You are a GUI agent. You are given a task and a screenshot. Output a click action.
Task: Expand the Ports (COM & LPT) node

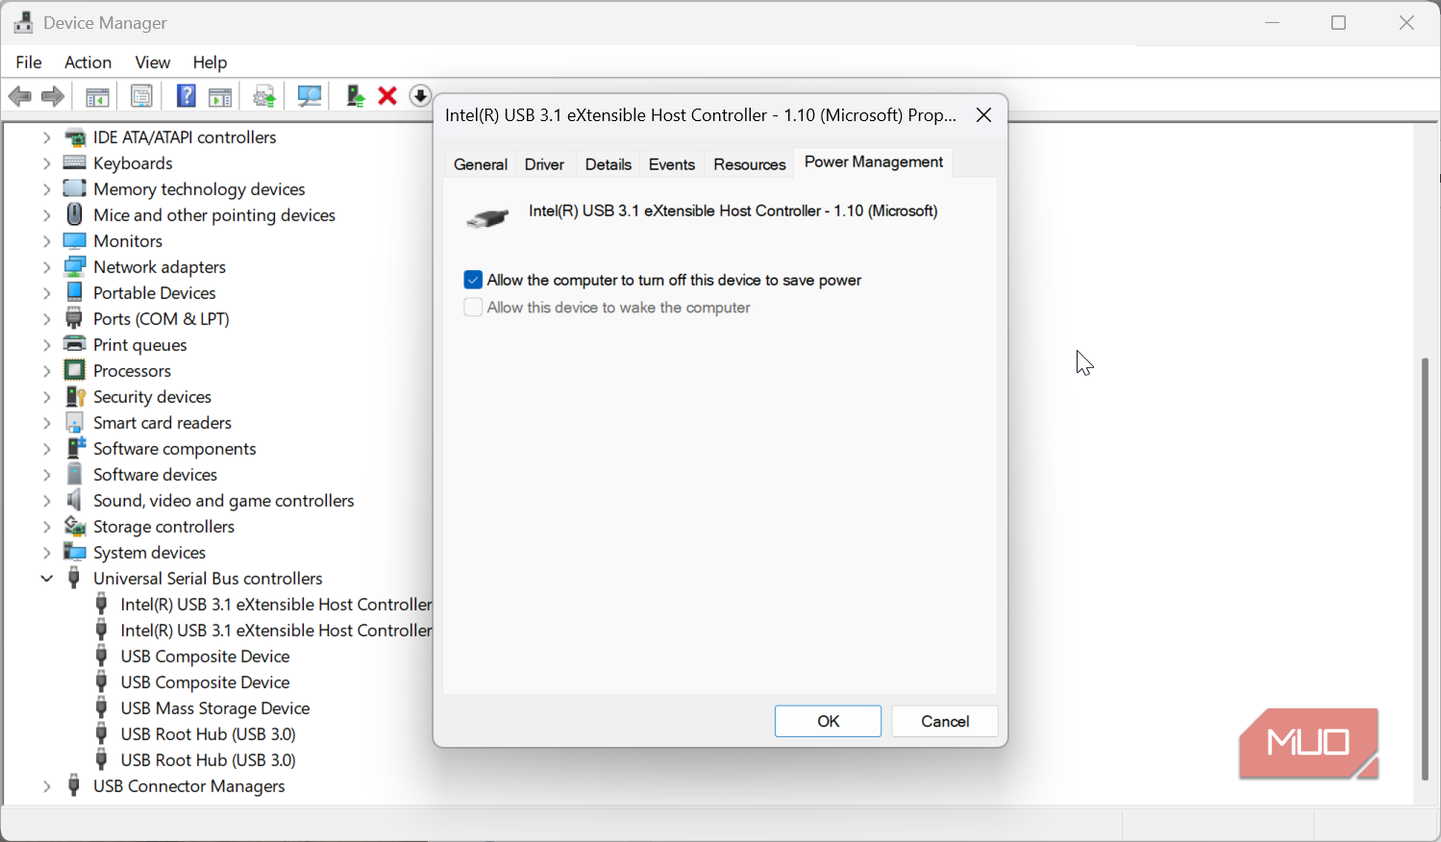click(x=46, y=319)
